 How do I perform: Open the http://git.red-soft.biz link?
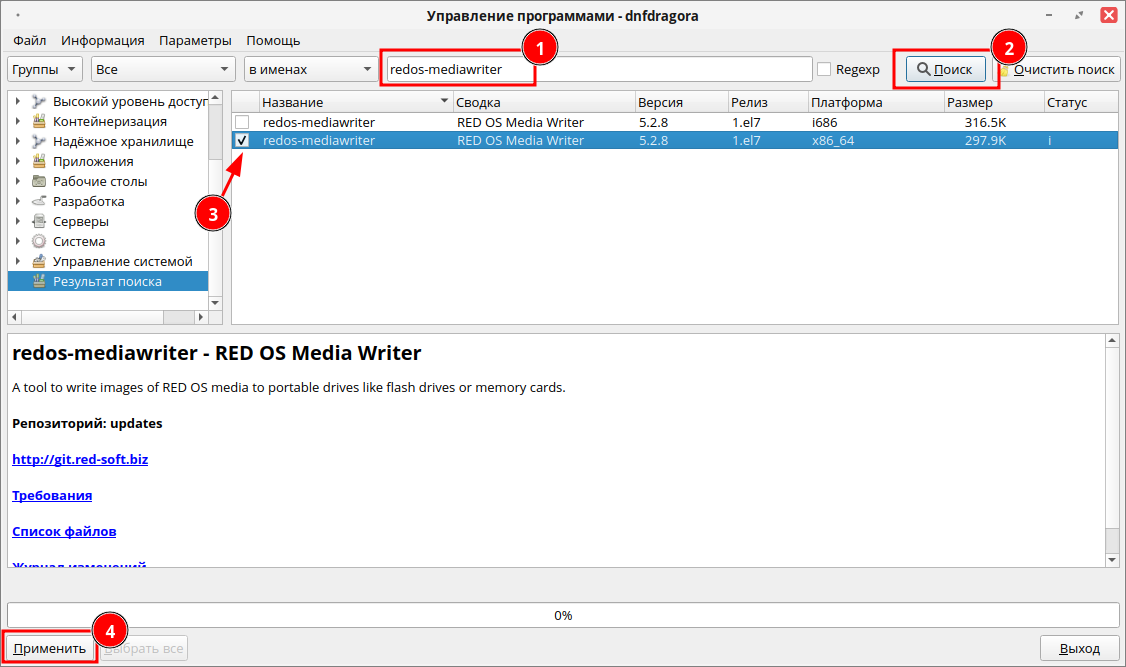80,460
